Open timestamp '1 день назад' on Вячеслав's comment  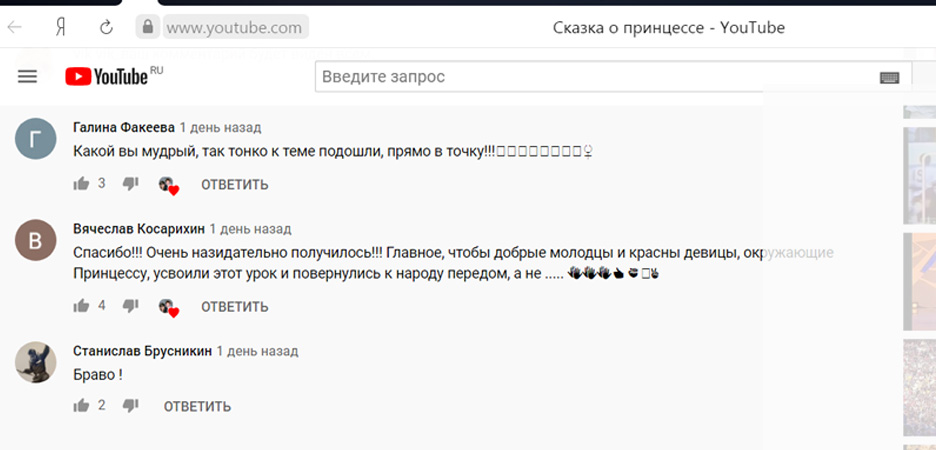pyautogui.click(x=250, y=229)
